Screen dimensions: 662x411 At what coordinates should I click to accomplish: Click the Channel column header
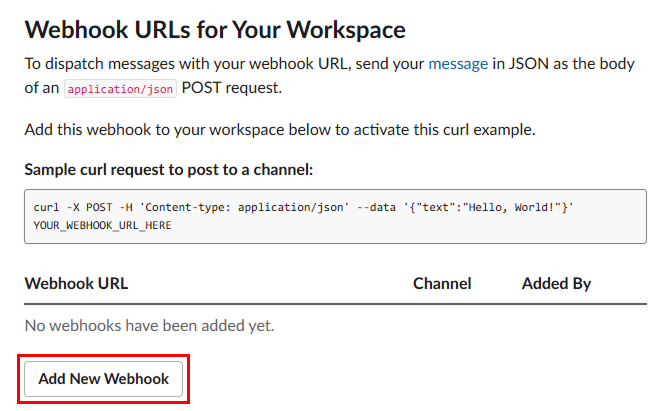click(442, 283)
